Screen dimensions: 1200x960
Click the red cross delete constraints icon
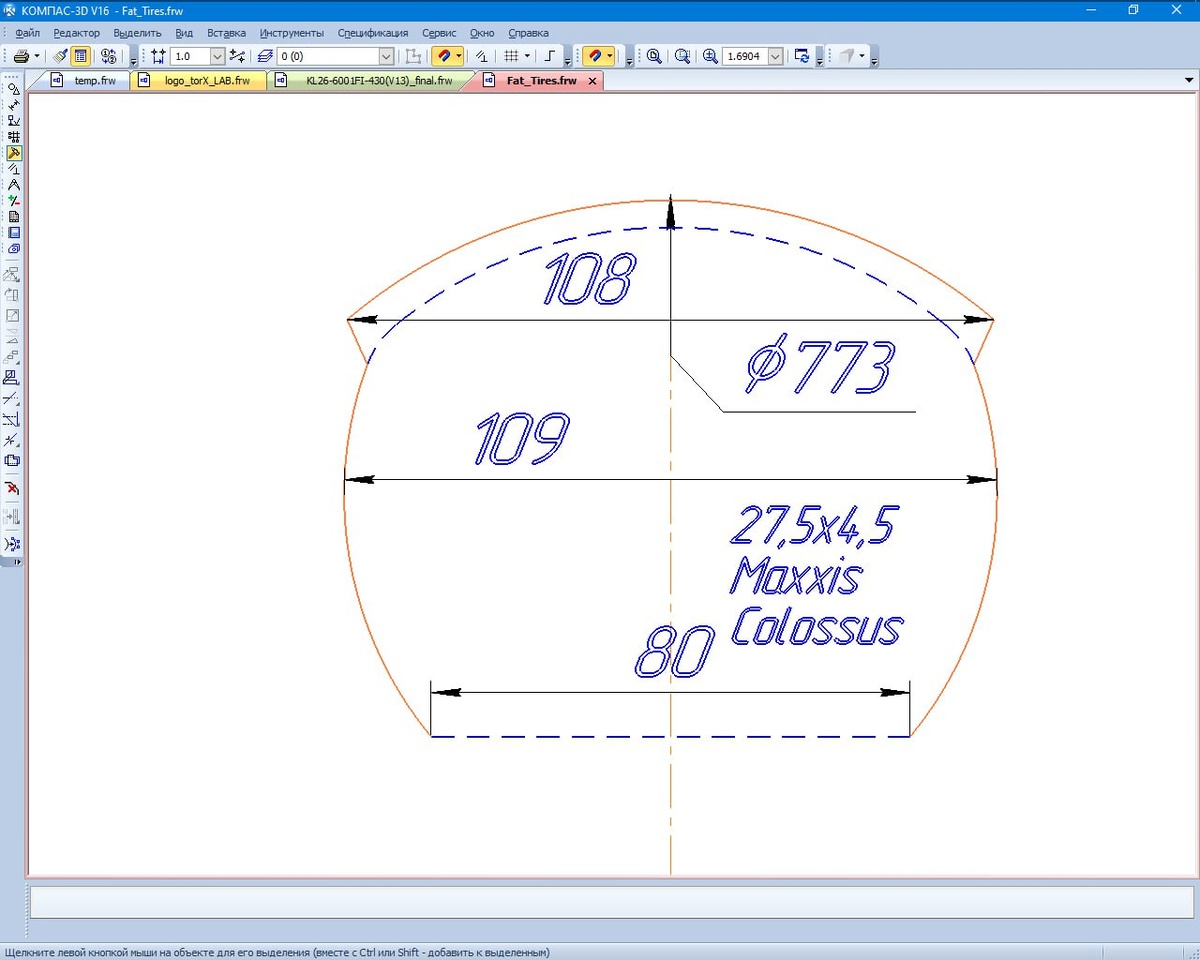[12, 488]
